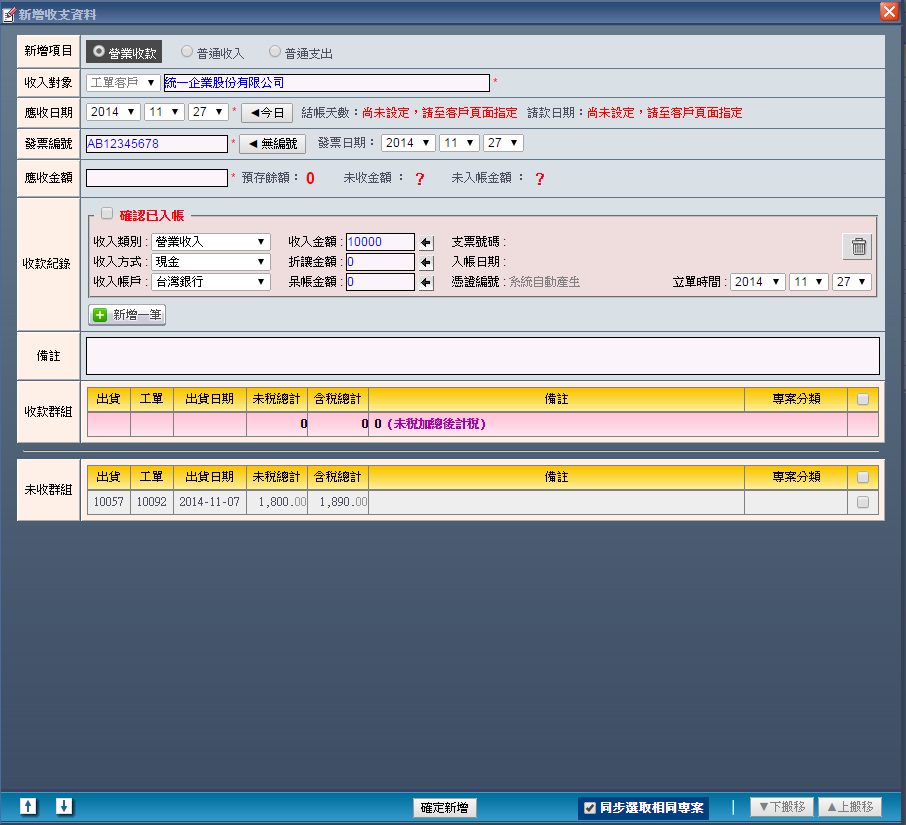Click arrow icon beside 折讓金額 field
This screenshot has height=825, width=906.
[426, 262]
